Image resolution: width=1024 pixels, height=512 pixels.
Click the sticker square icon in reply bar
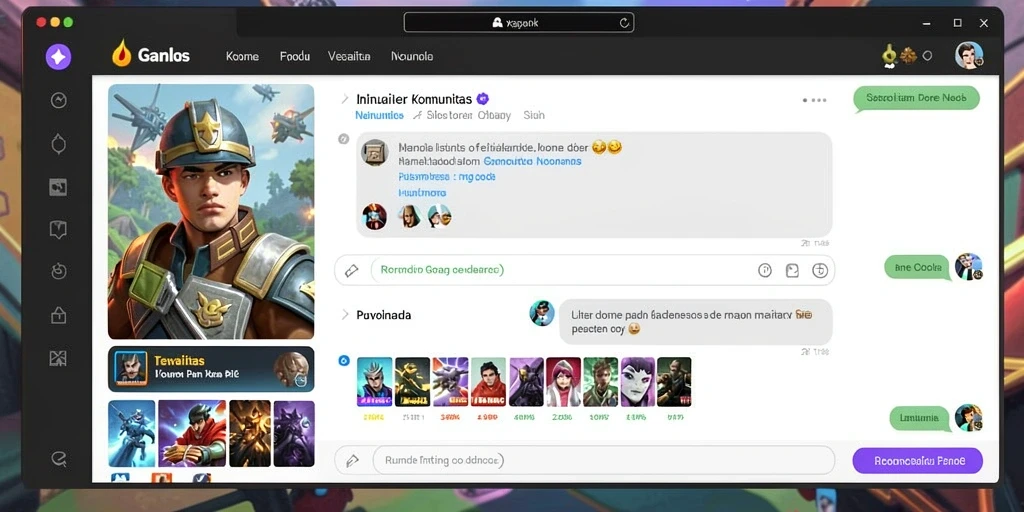click(x=792, y=270)
